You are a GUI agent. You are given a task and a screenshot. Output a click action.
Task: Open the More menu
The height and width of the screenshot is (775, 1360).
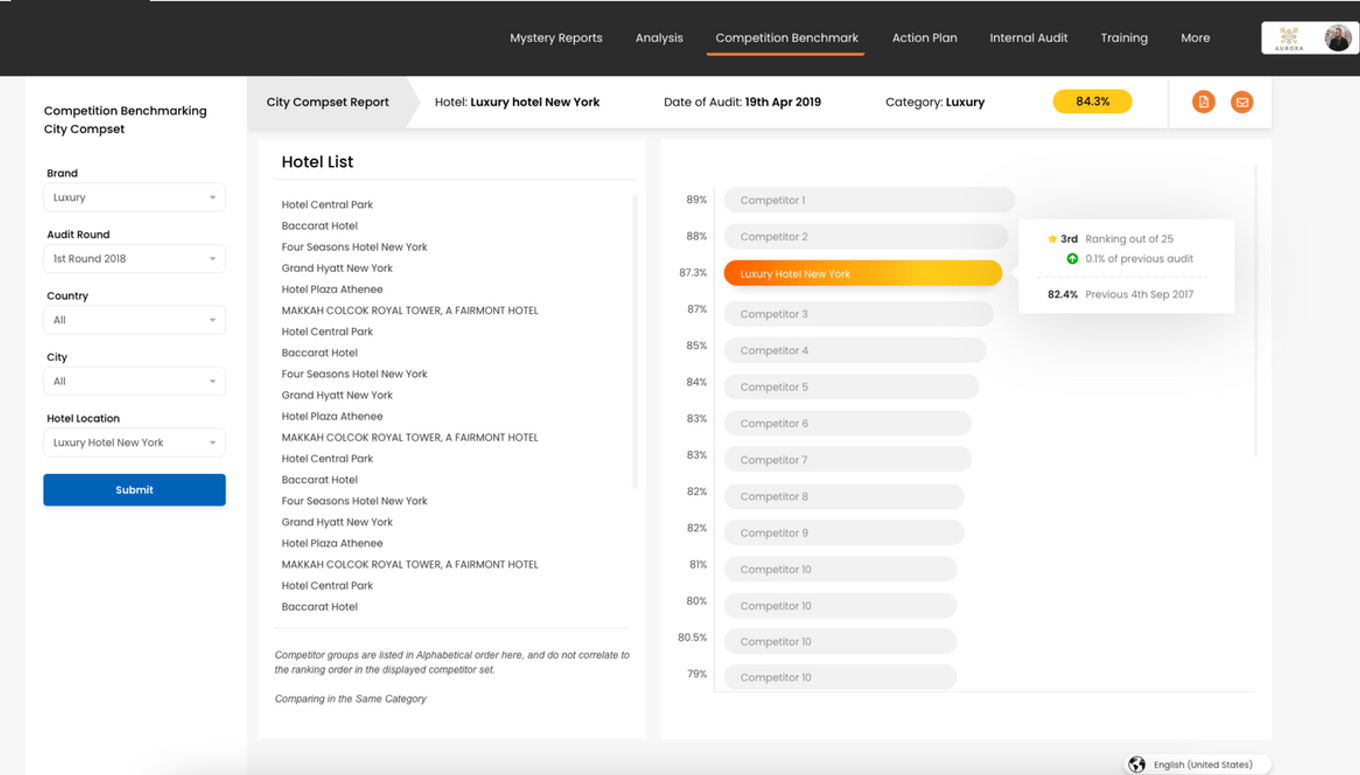pyautogui.click(x=1195, y=37)
